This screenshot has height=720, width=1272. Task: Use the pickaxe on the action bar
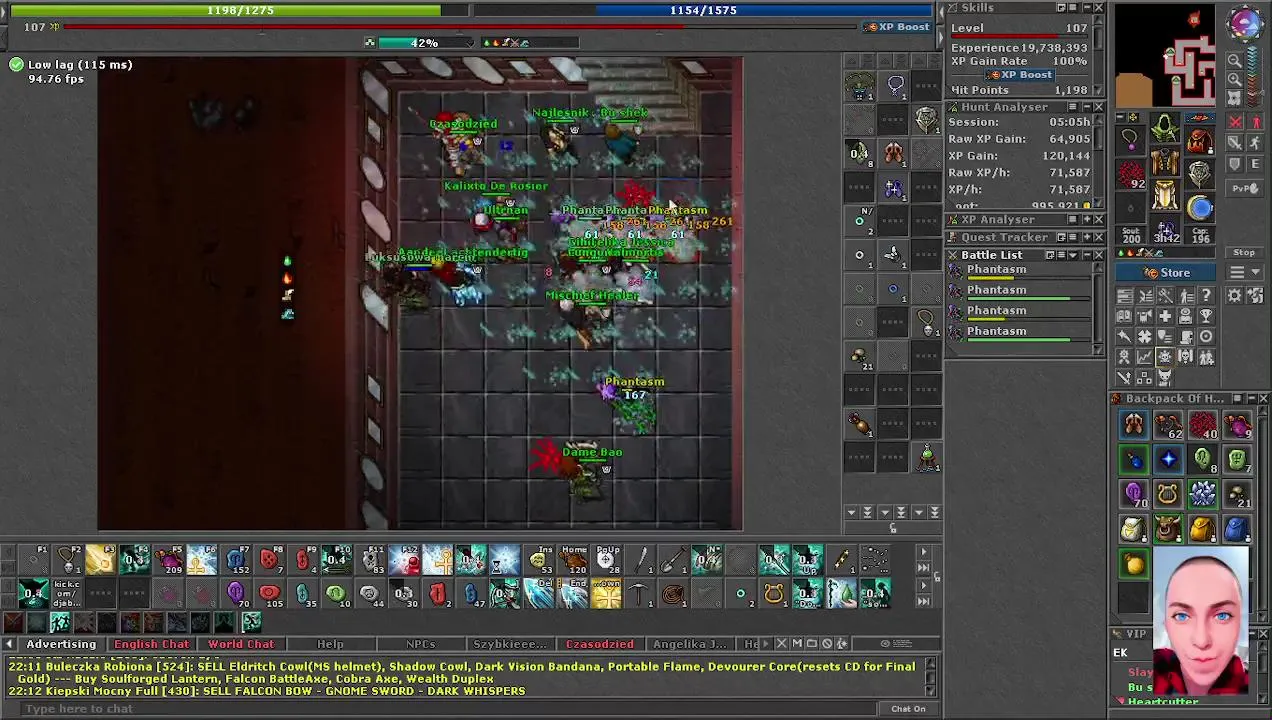point(639,593)
